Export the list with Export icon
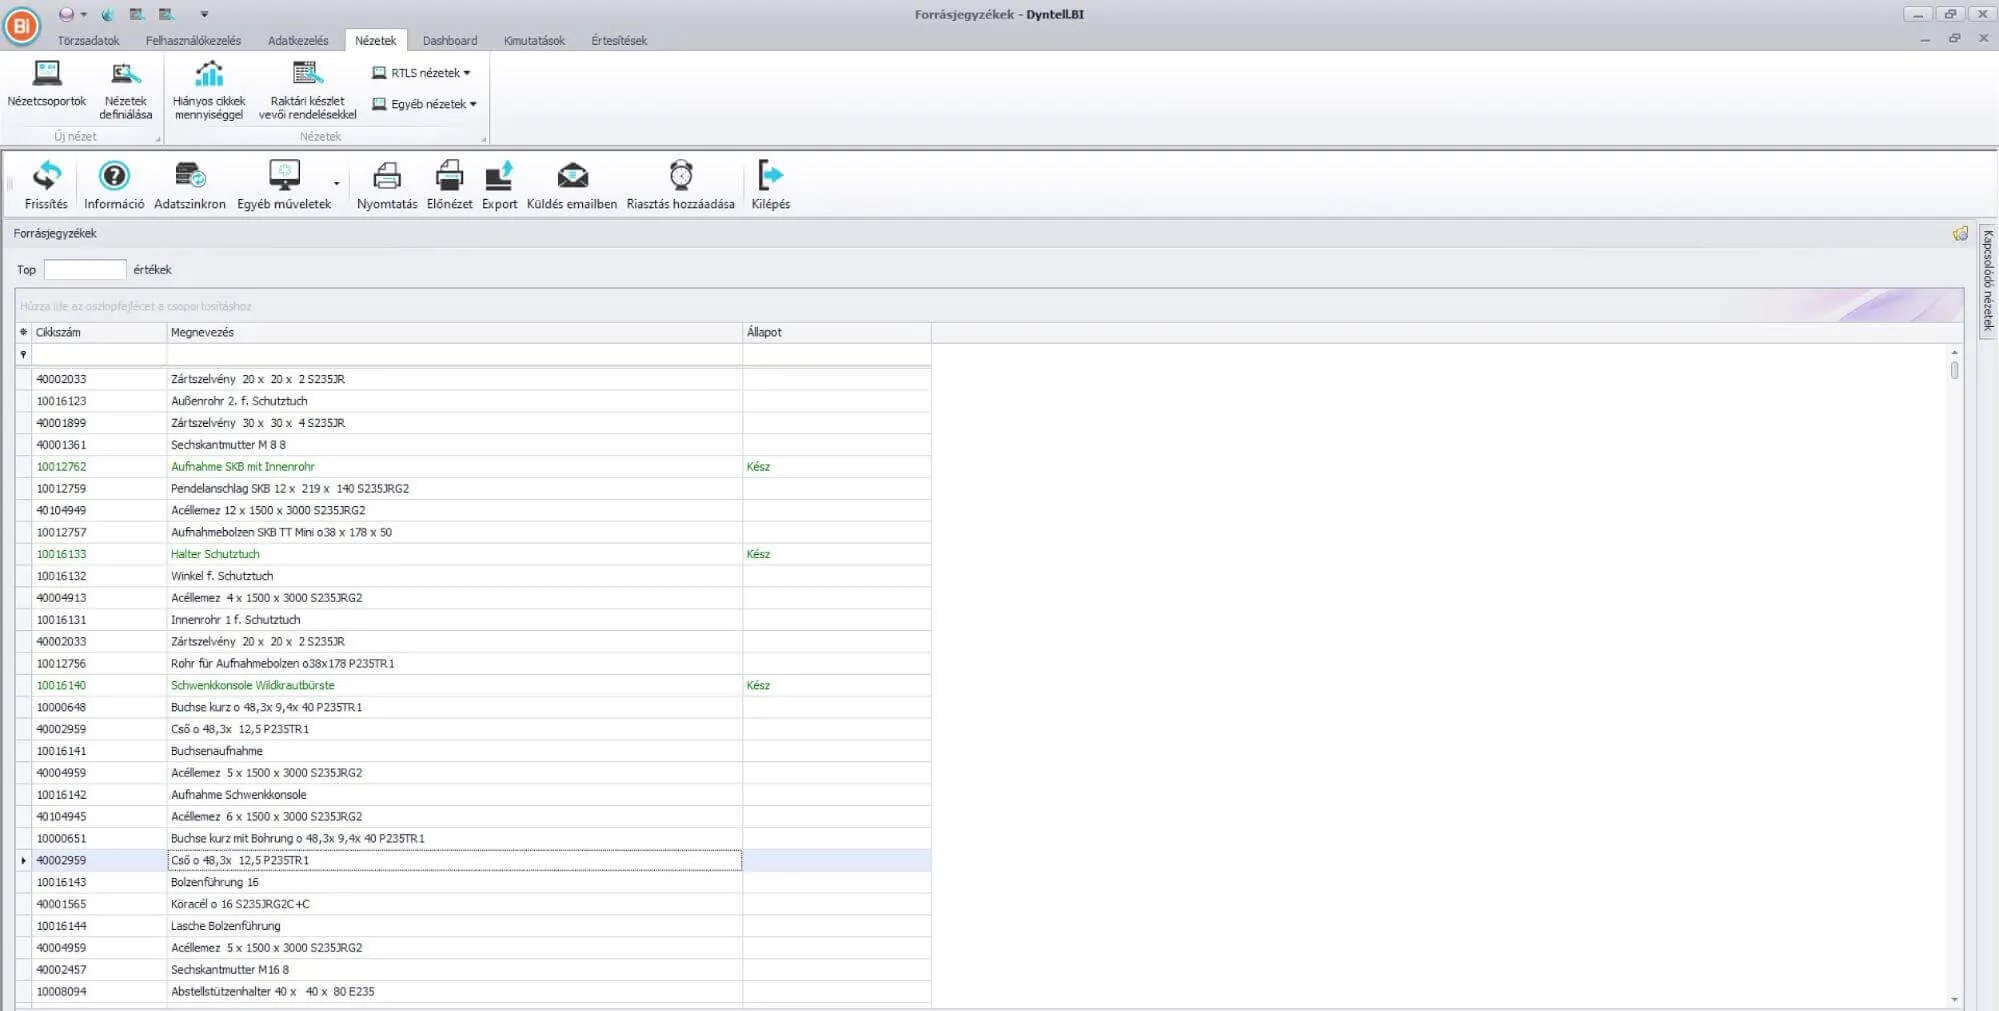The width and height of the screenshot is (1999, 1011). pos(499,177)
